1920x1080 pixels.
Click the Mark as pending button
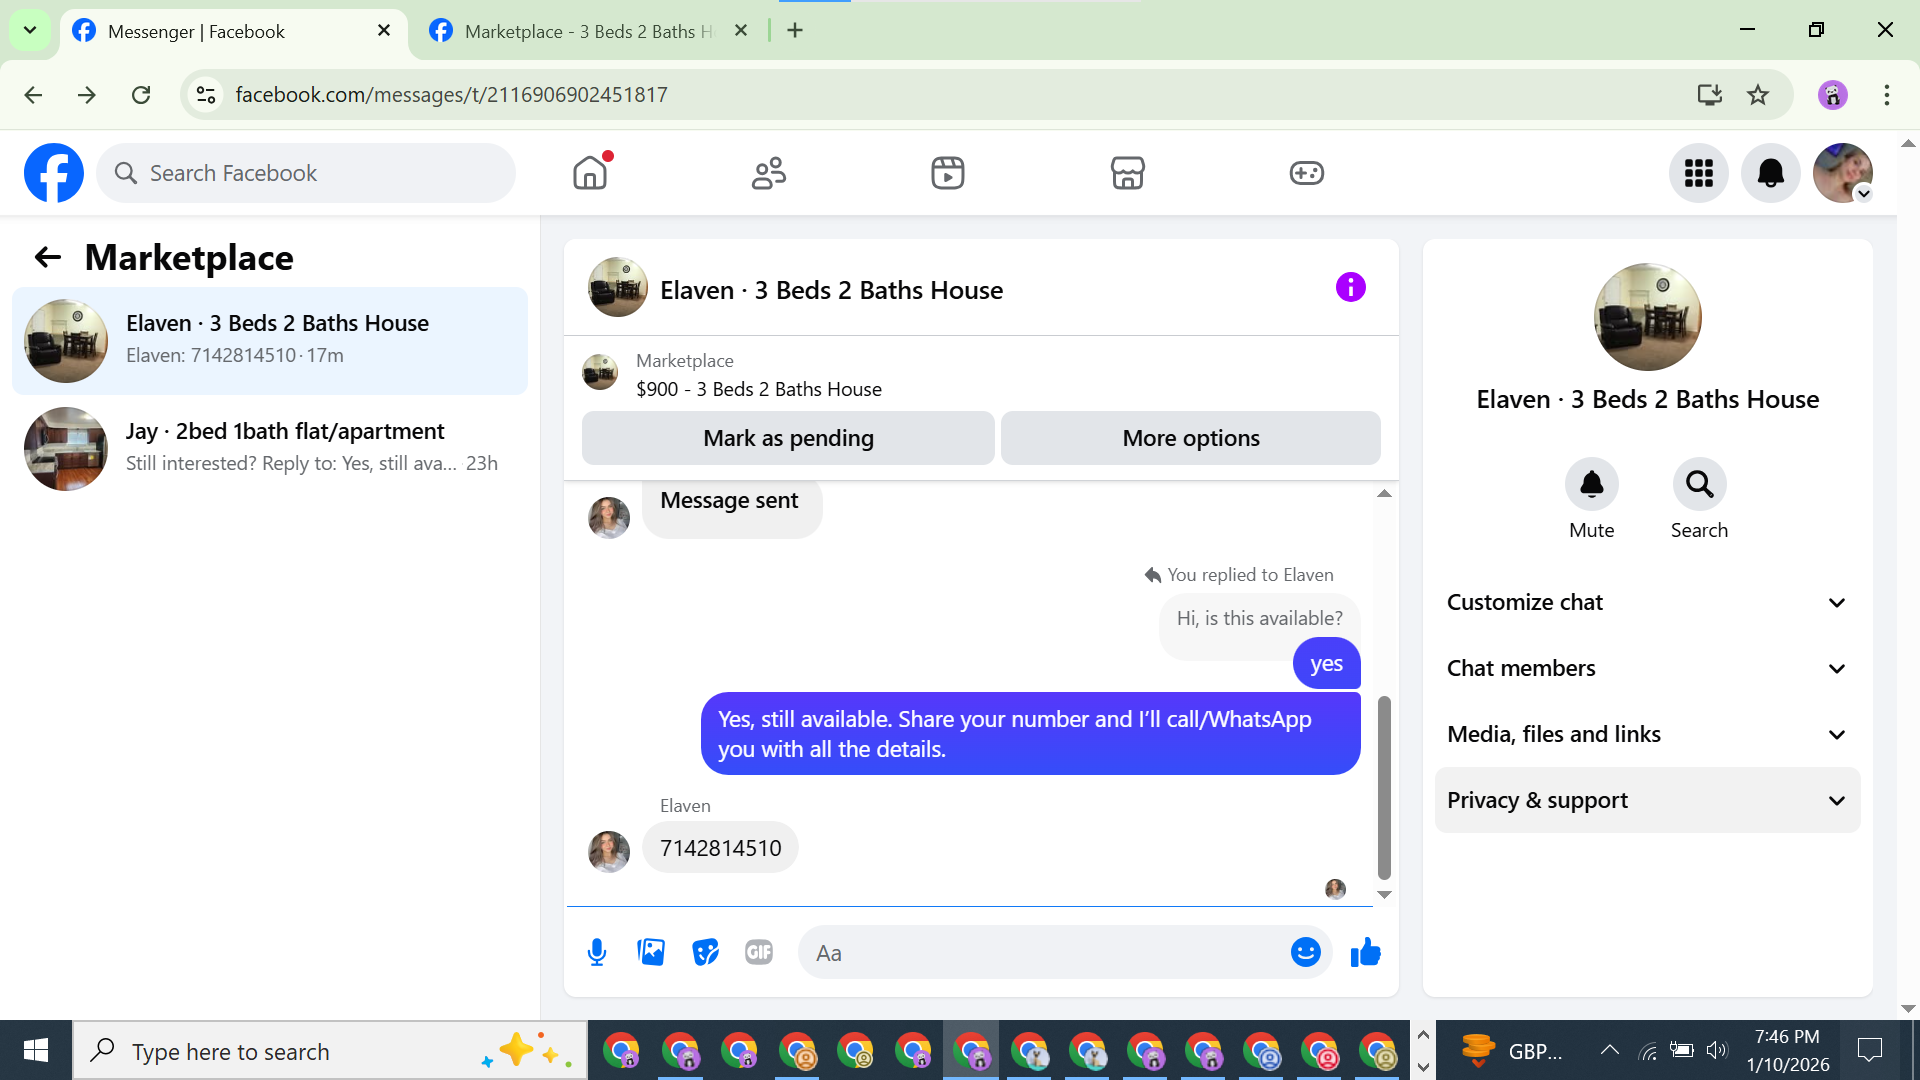(x=788, y=438)
